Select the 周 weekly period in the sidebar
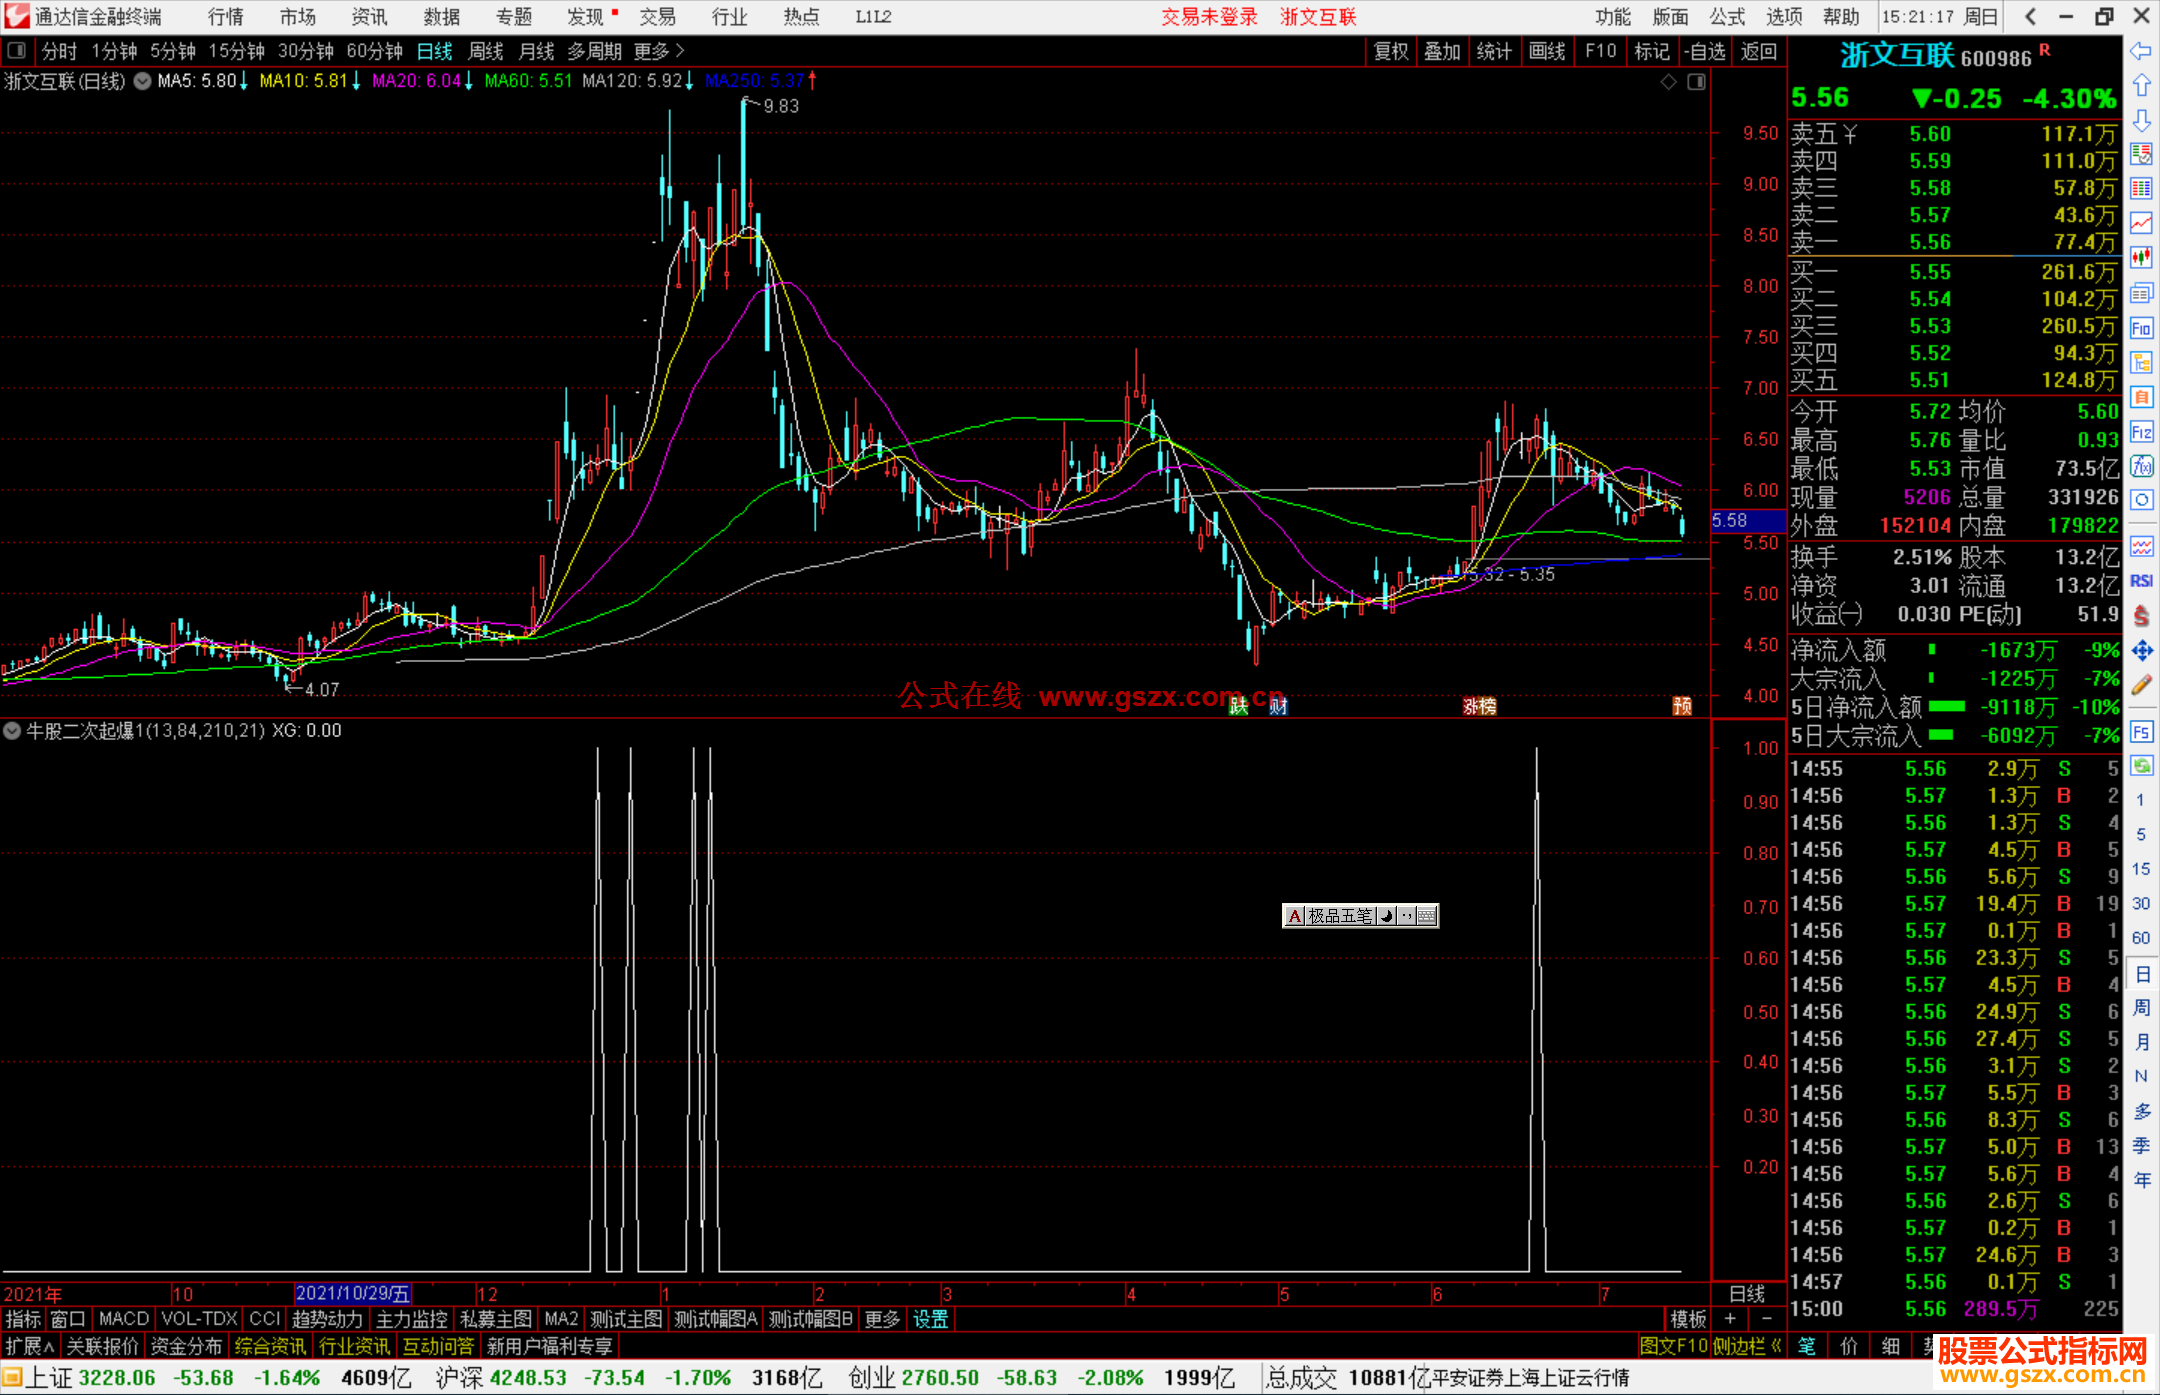 tap(2141, 1007)
